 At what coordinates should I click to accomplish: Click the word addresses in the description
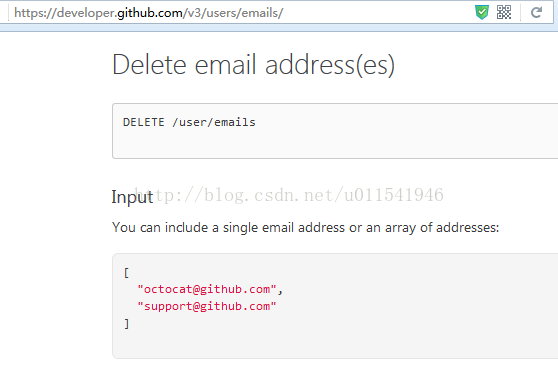tap(467, 227)
